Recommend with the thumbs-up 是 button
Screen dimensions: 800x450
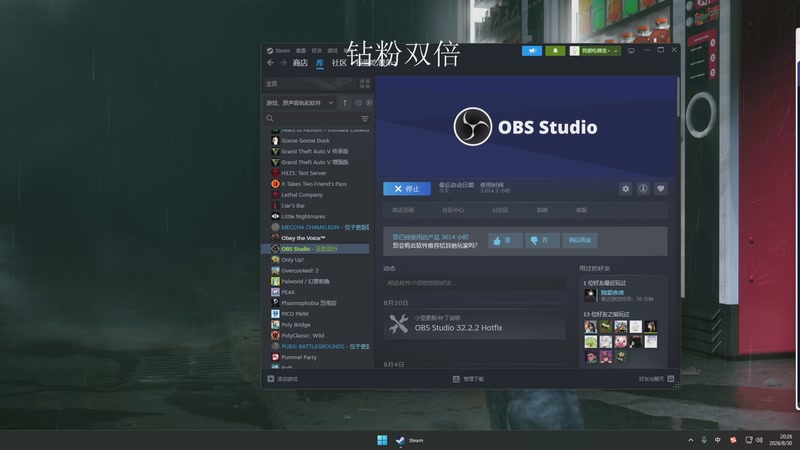pyautogui.click(x=505, y=240)
